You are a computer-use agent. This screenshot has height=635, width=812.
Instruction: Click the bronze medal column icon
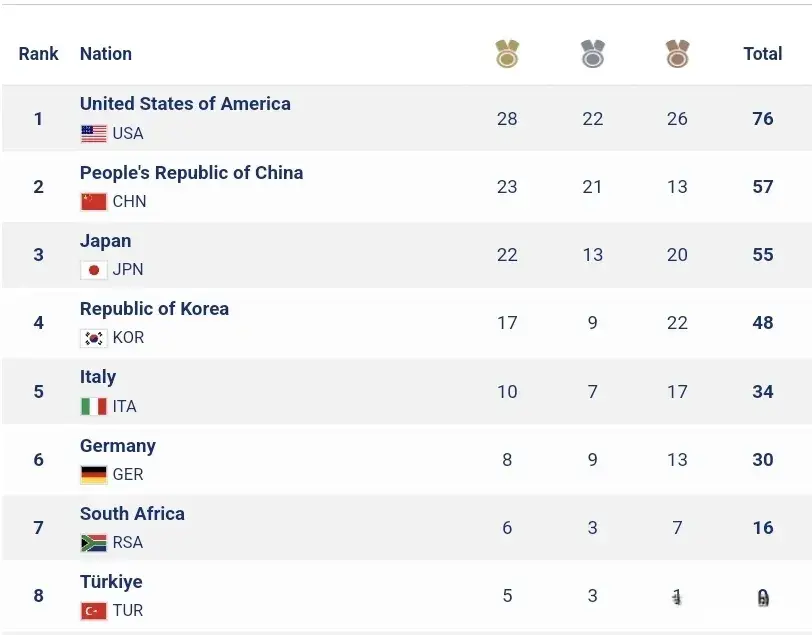coord(677,53)
